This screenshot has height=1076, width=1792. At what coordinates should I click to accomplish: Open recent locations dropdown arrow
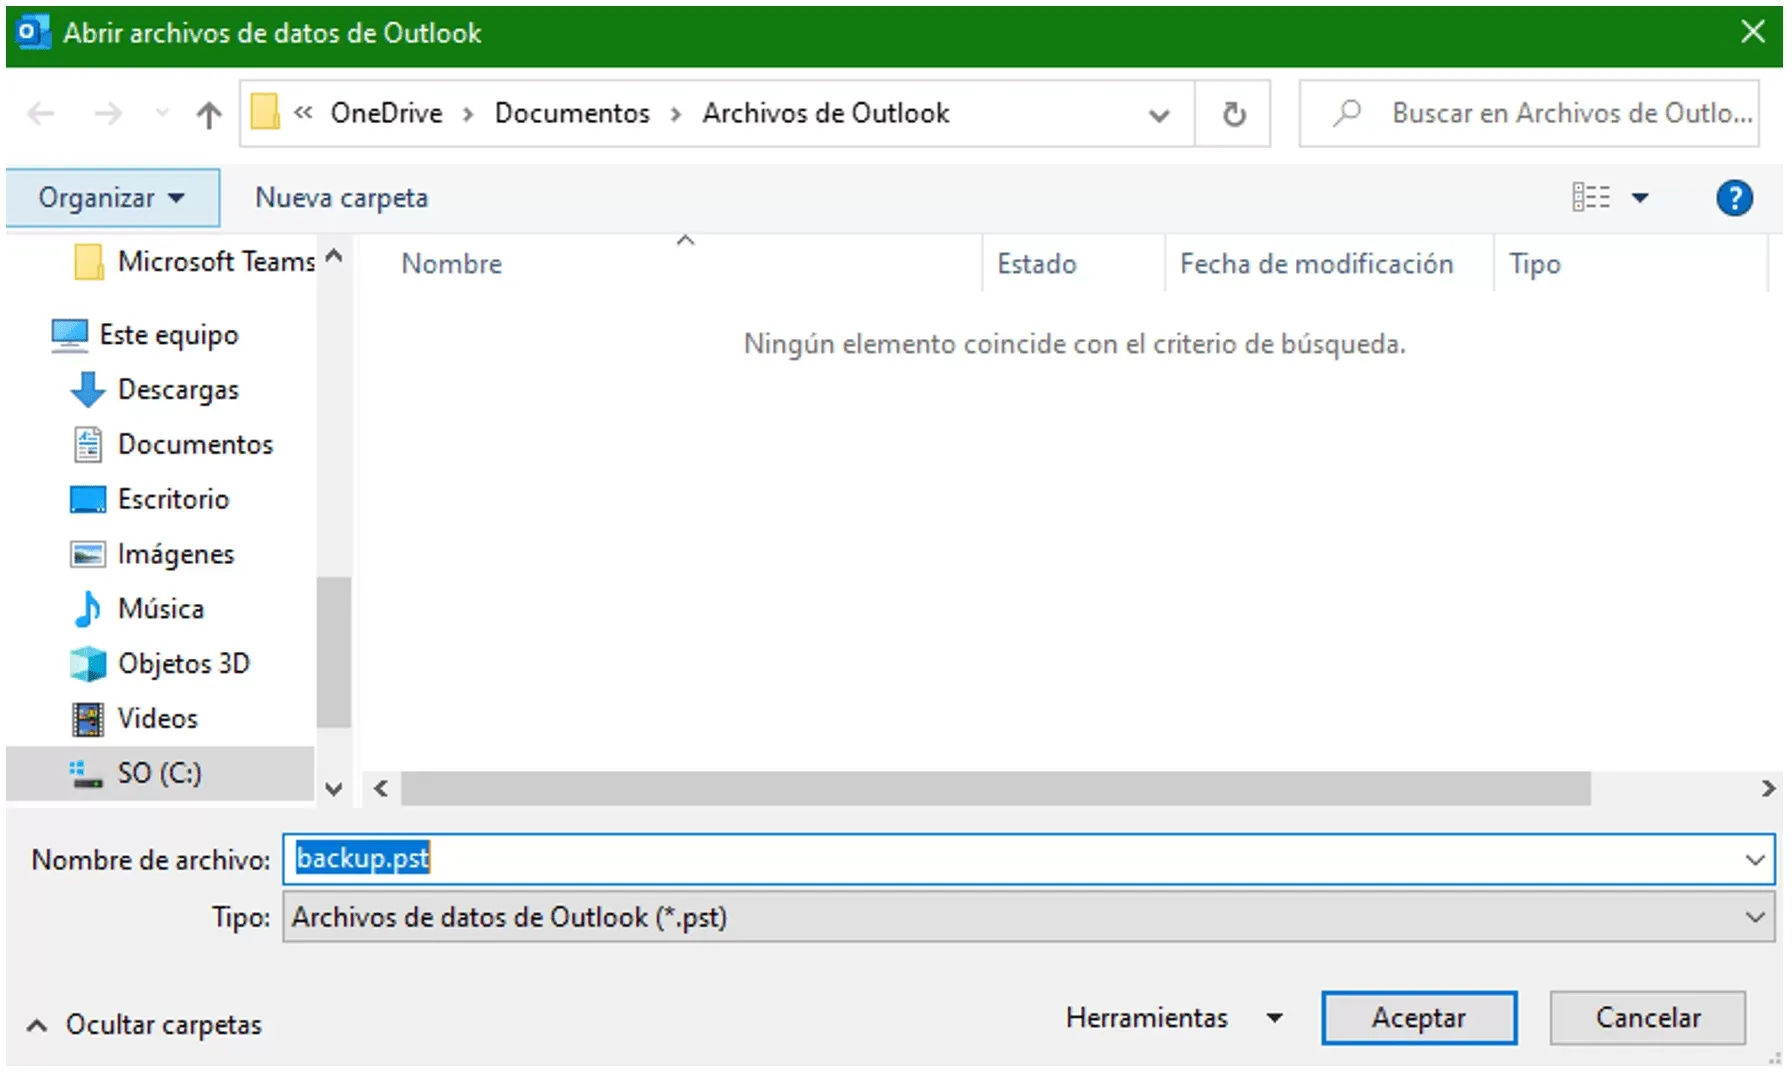161,113
